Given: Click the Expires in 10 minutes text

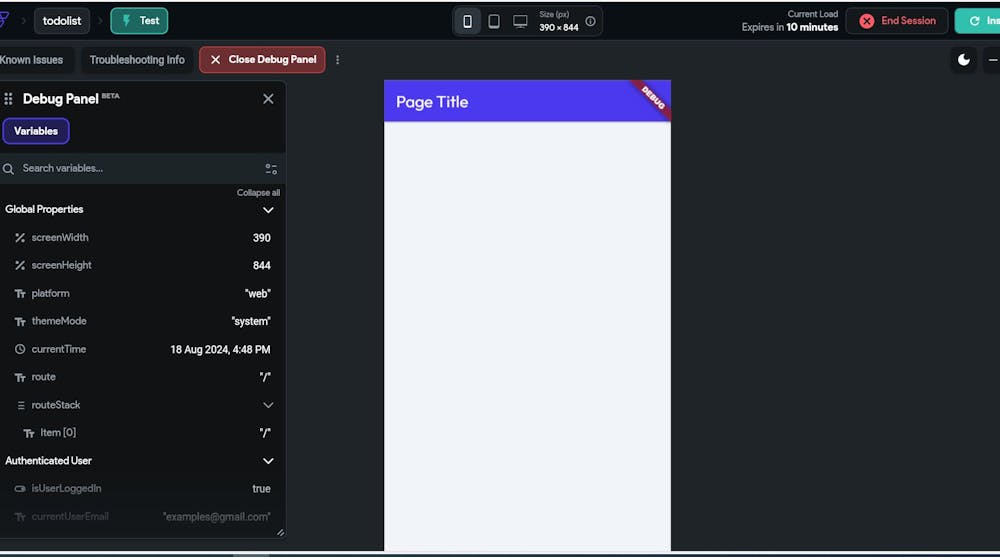Looking at the screenshot, I should pyautogui.click(x=790, y=27).
